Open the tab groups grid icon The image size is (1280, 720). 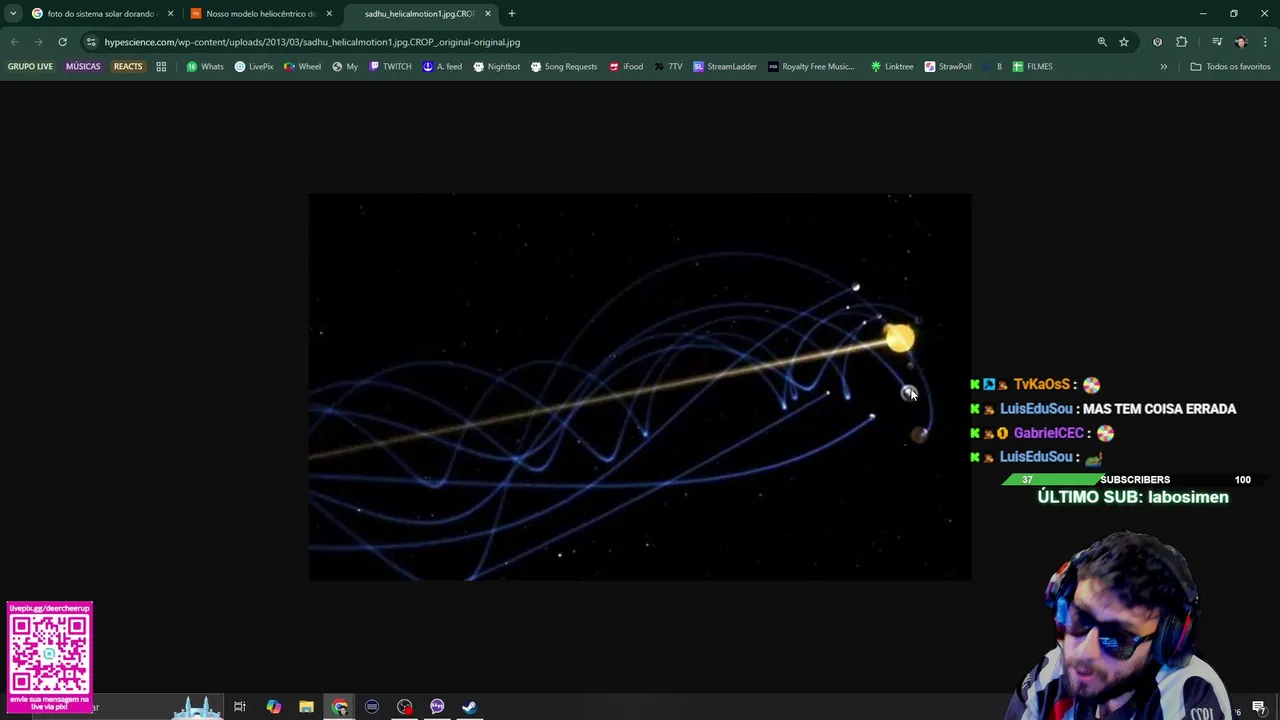(x=161, y=67)
